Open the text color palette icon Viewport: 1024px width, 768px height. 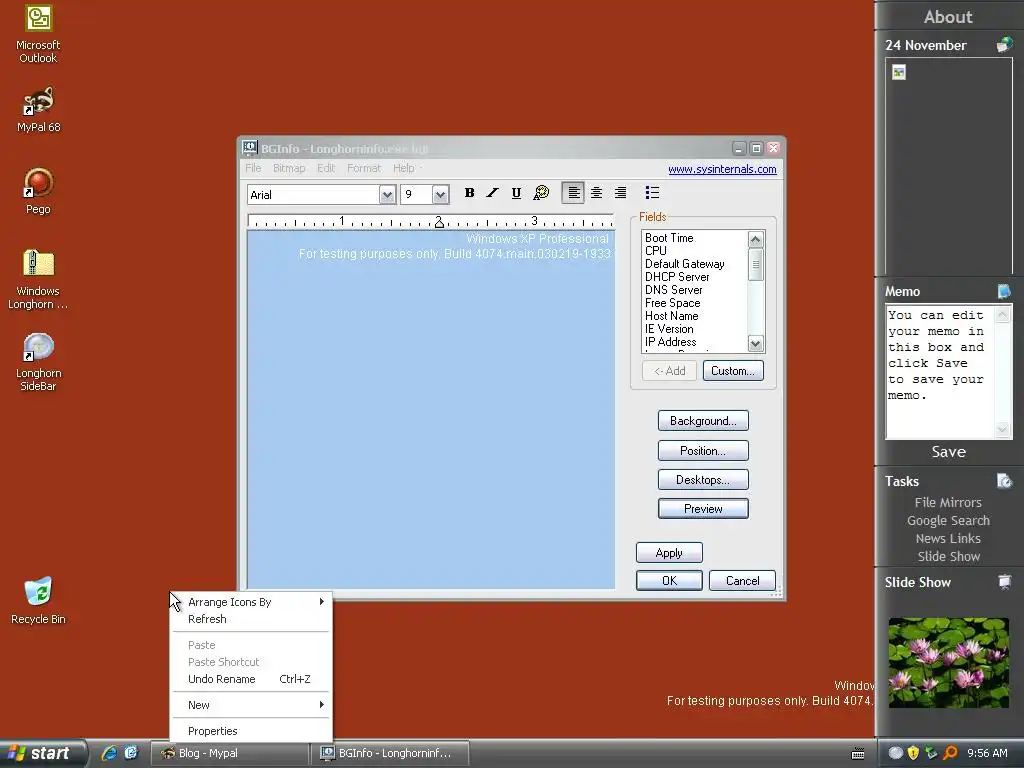pyautogui.click(x=541, y=193)
